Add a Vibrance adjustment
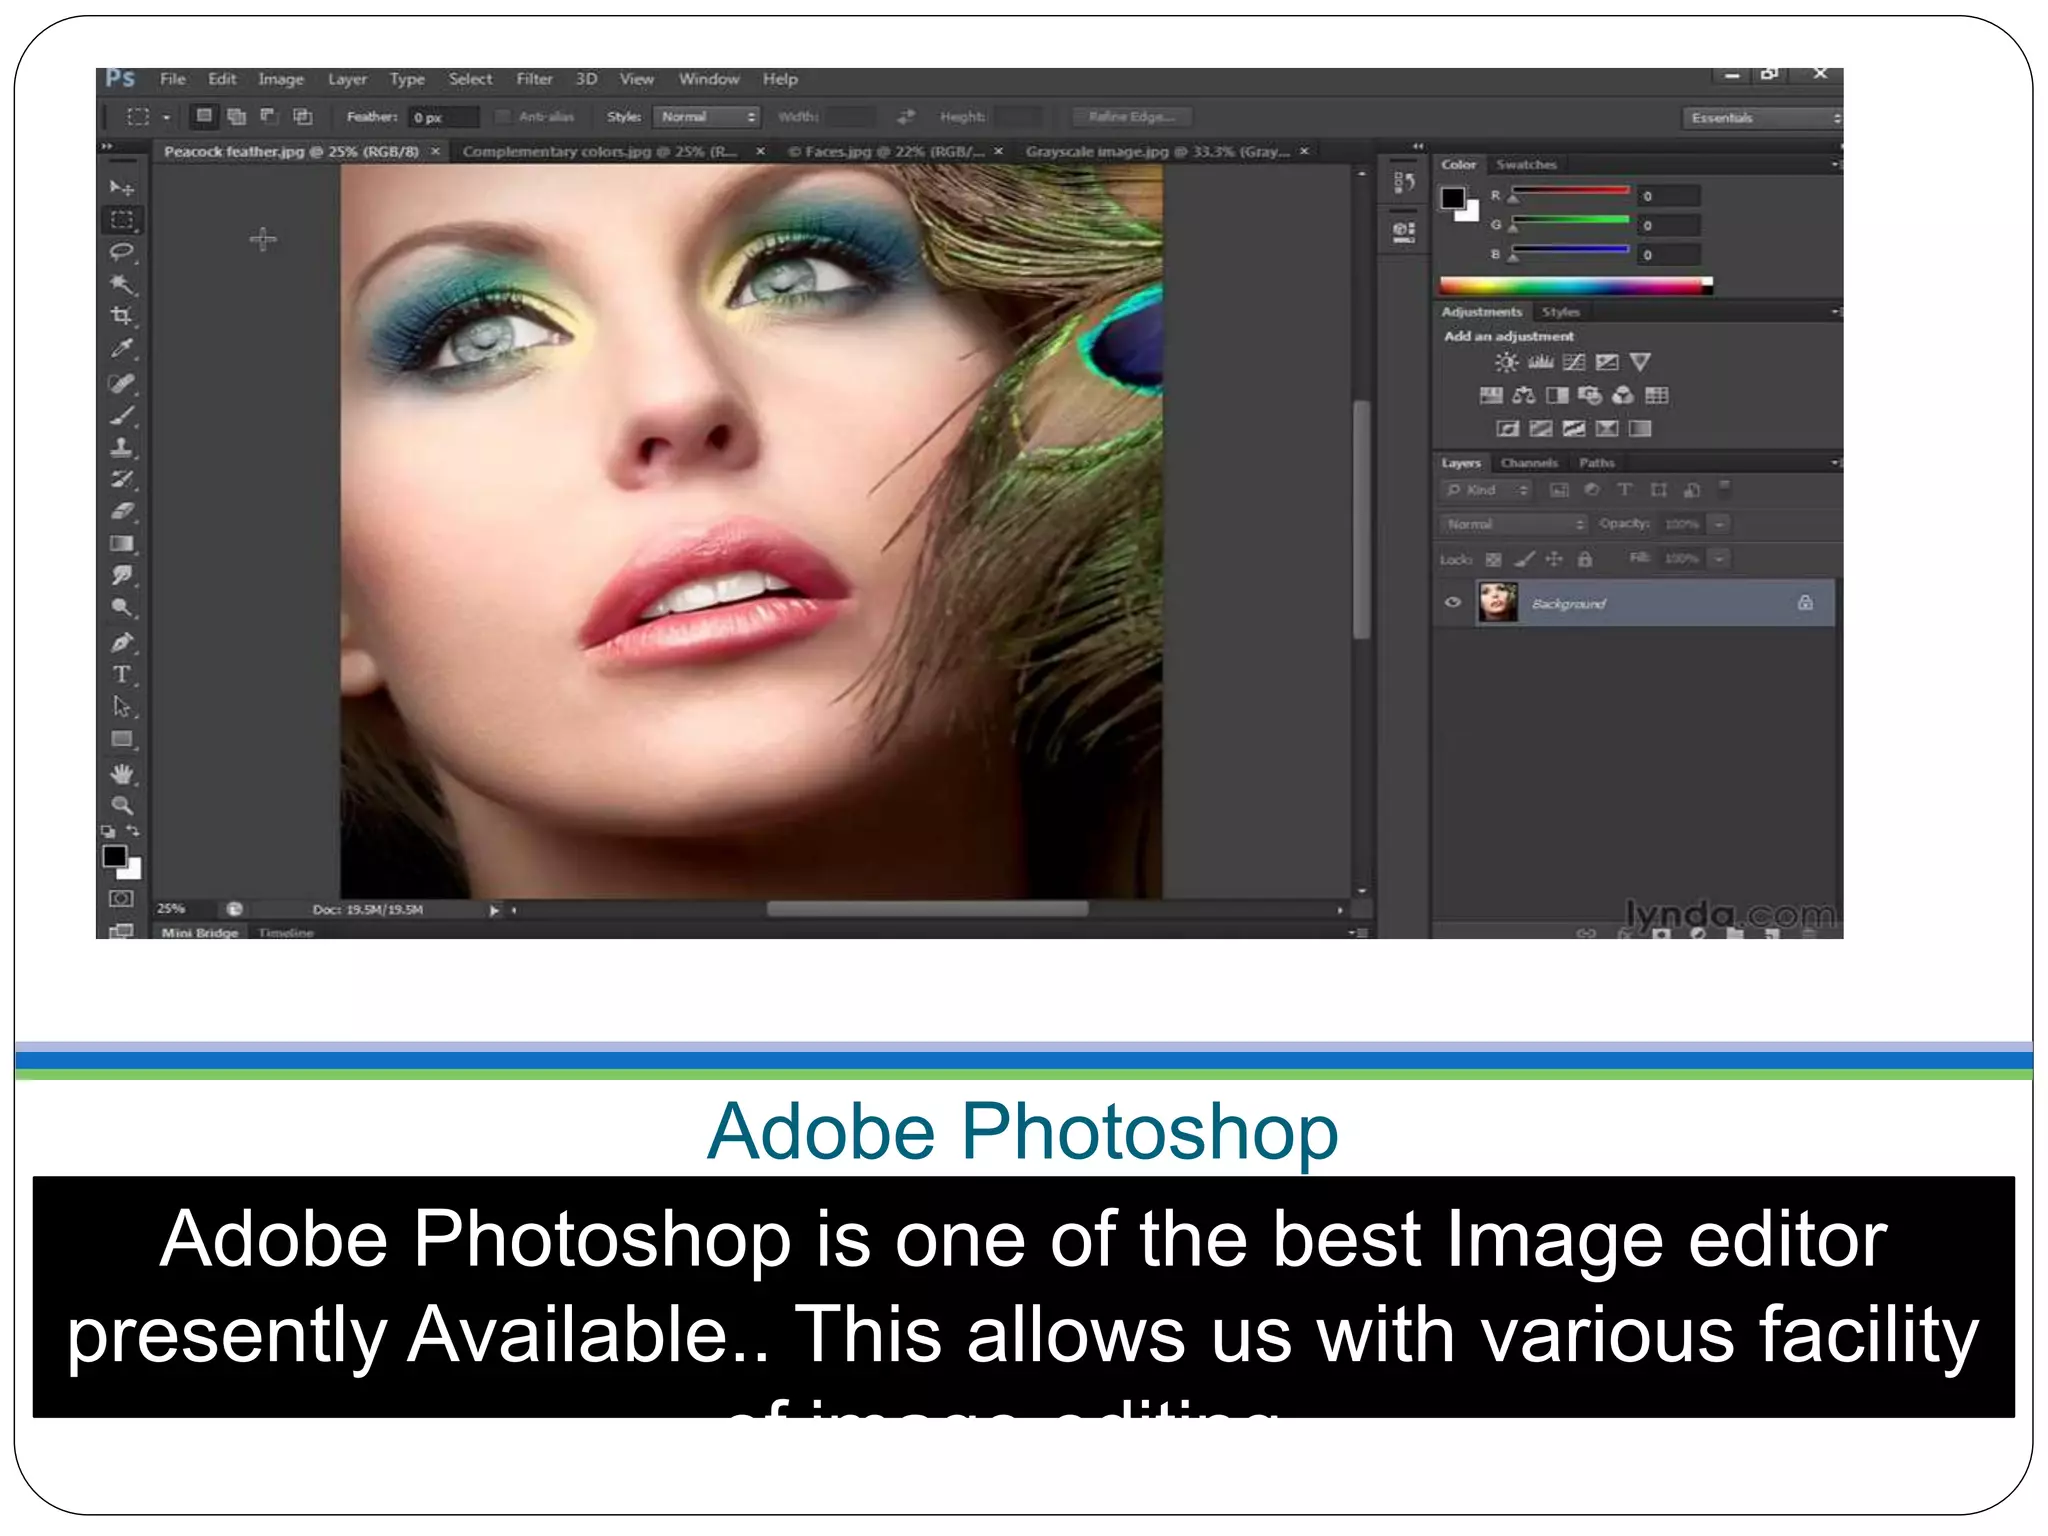This screenshot has height=1536, width=2048. (1640, 362)
